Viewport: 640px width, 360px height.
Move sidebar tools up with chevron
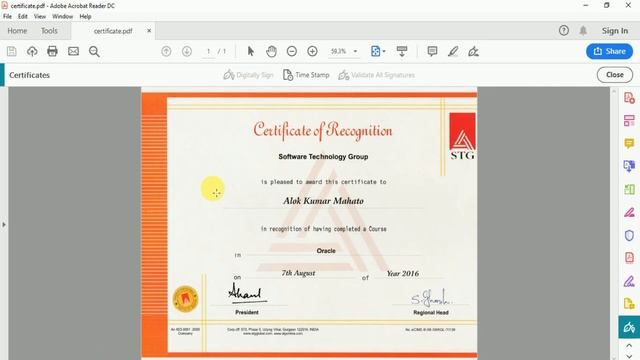(x=629, y=346)
